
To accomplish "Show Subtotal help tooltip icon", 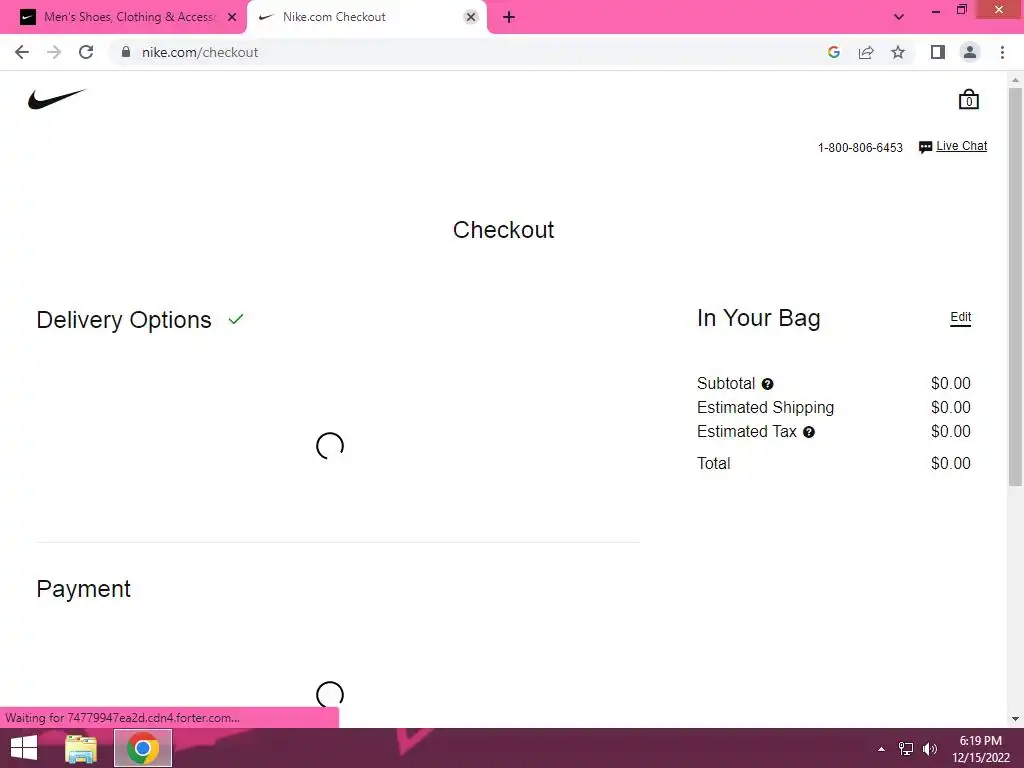I will click(767, 384).
